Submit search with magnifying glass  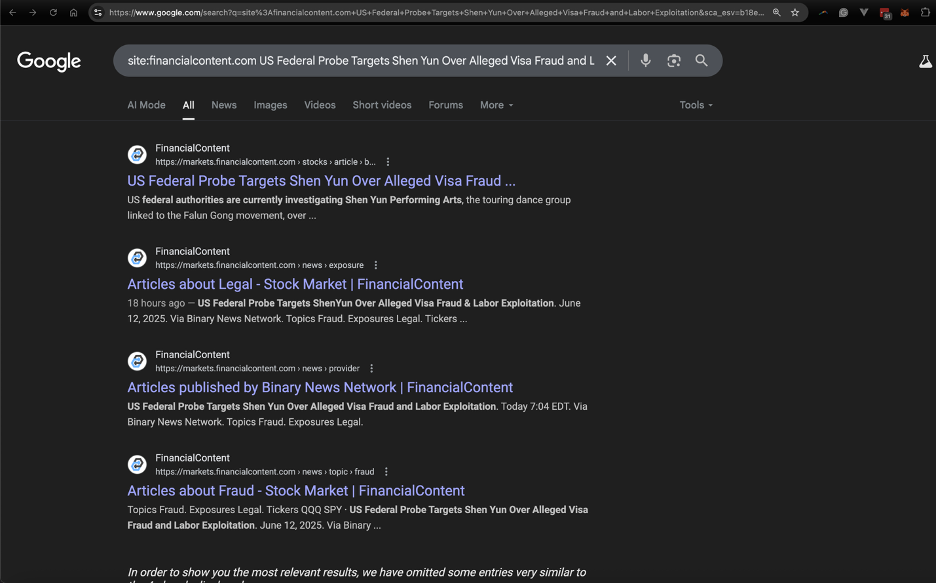click(701, 60)
